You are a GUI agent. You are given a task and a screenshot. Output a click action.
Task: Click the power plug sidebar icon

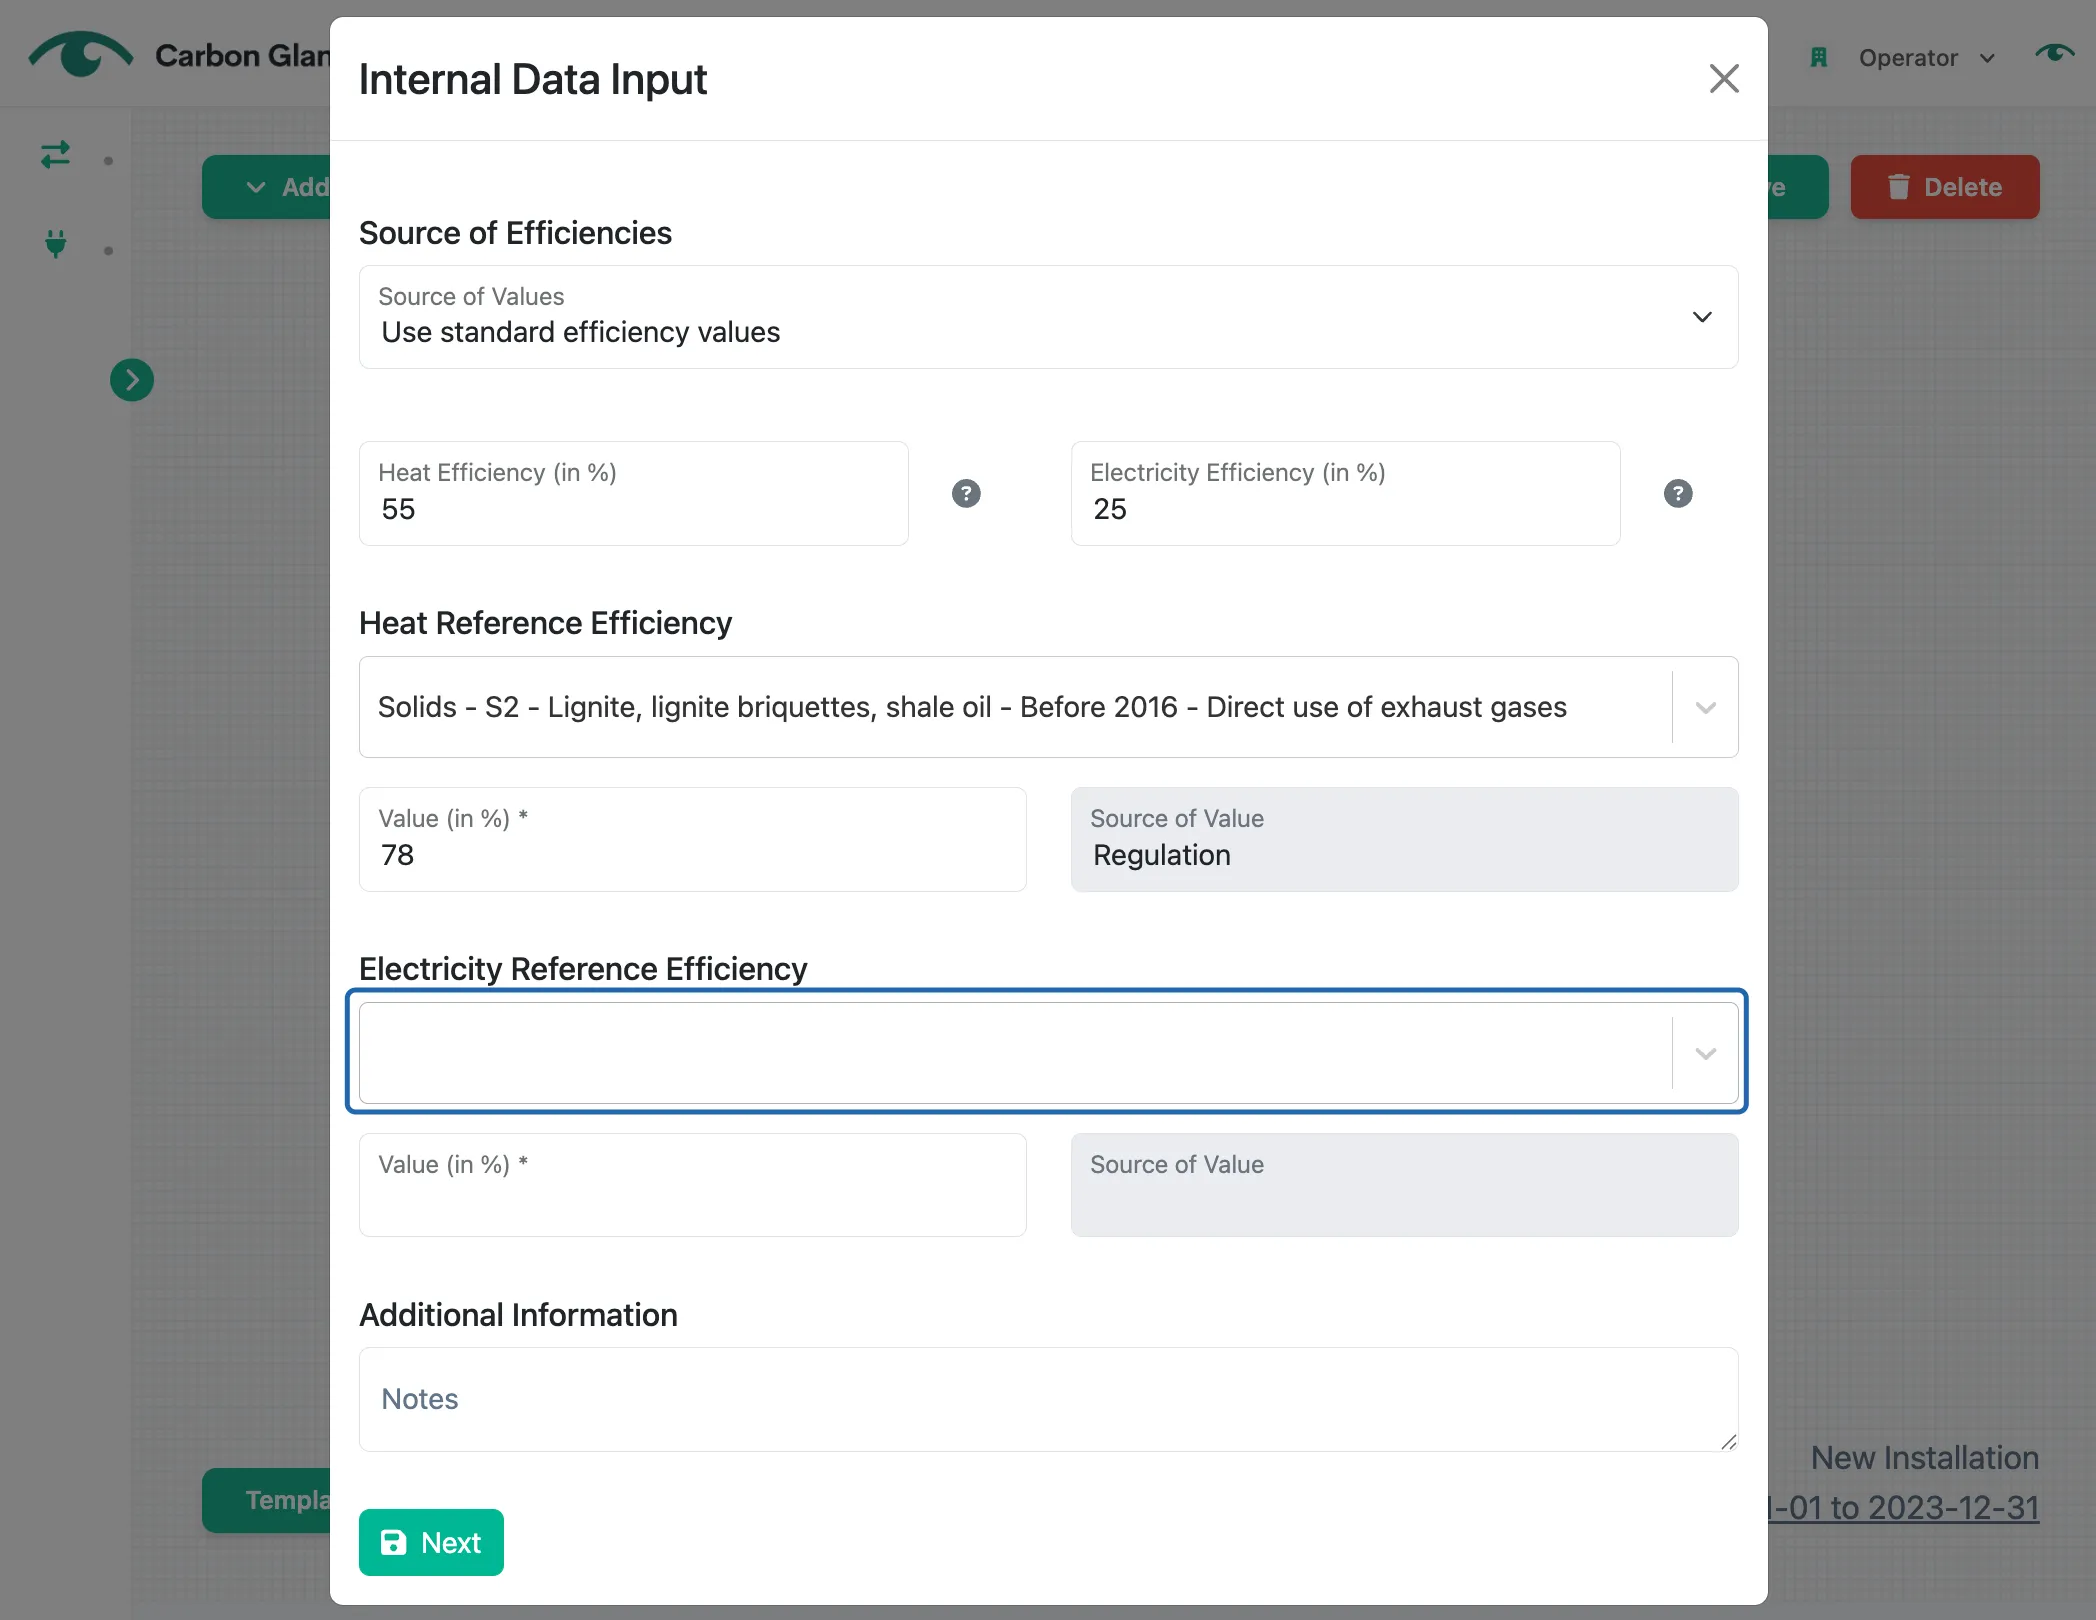pyautogui.click(x=56, y=243)
